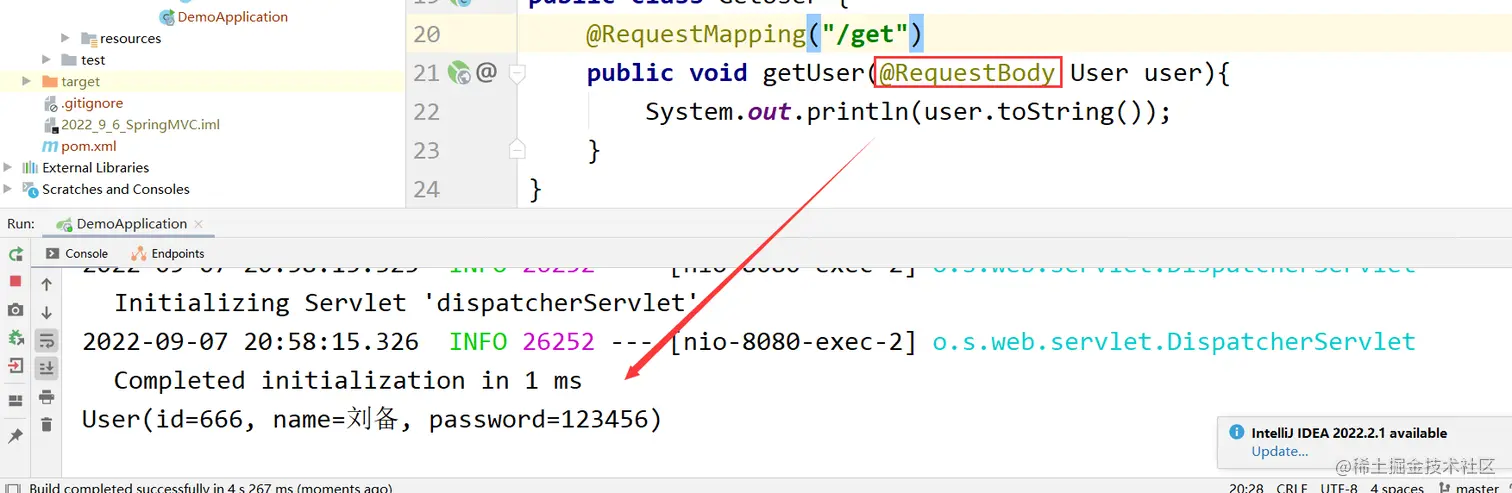Click the up arrow in console toolbar
1512x493 pixels.
46,285
